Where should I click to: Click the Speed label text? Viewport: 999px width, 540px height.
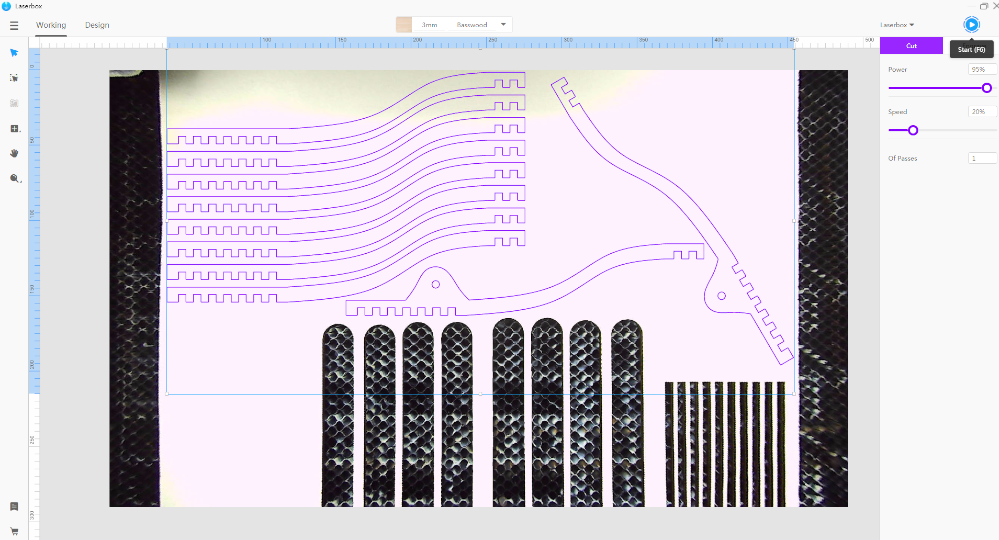[898, 111]
